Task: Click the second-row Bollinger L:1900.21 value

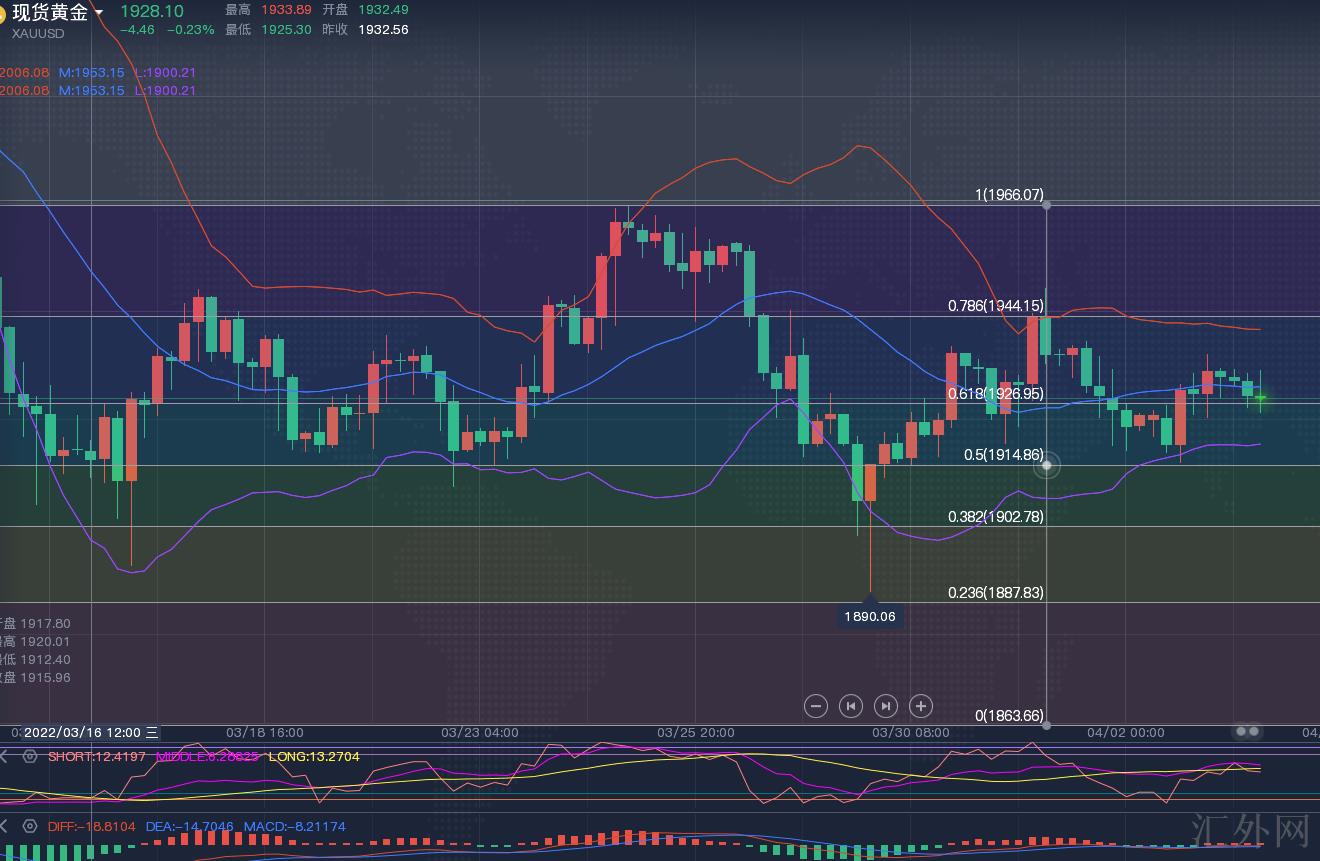Action: 165,90
